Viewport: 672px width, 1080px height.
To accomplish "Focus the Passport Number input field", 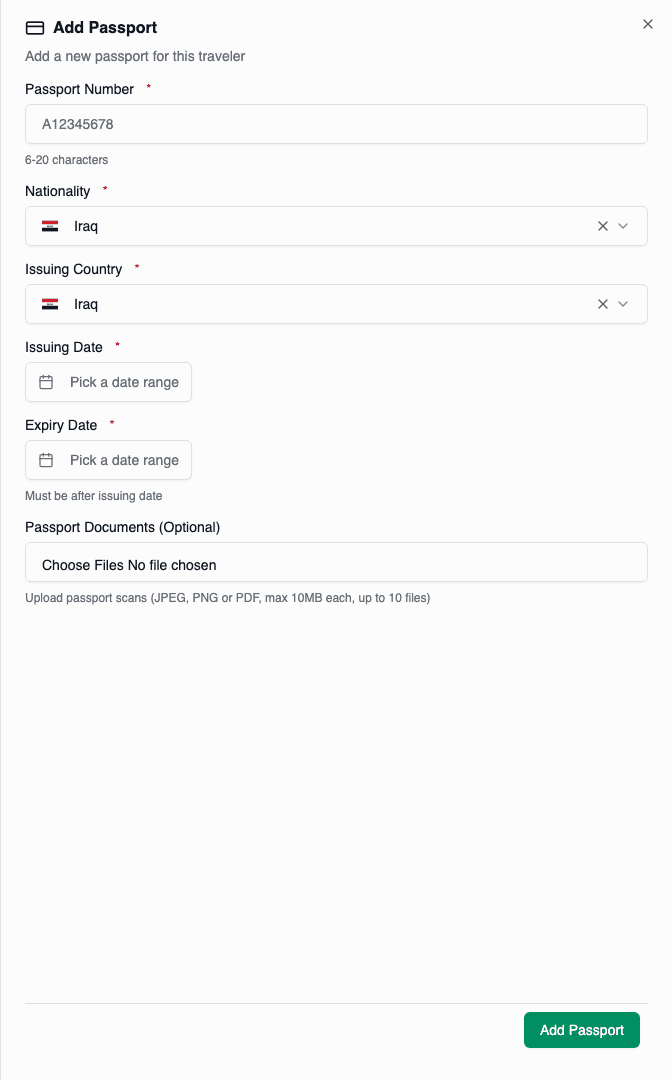I will click(x=336, y=124).
